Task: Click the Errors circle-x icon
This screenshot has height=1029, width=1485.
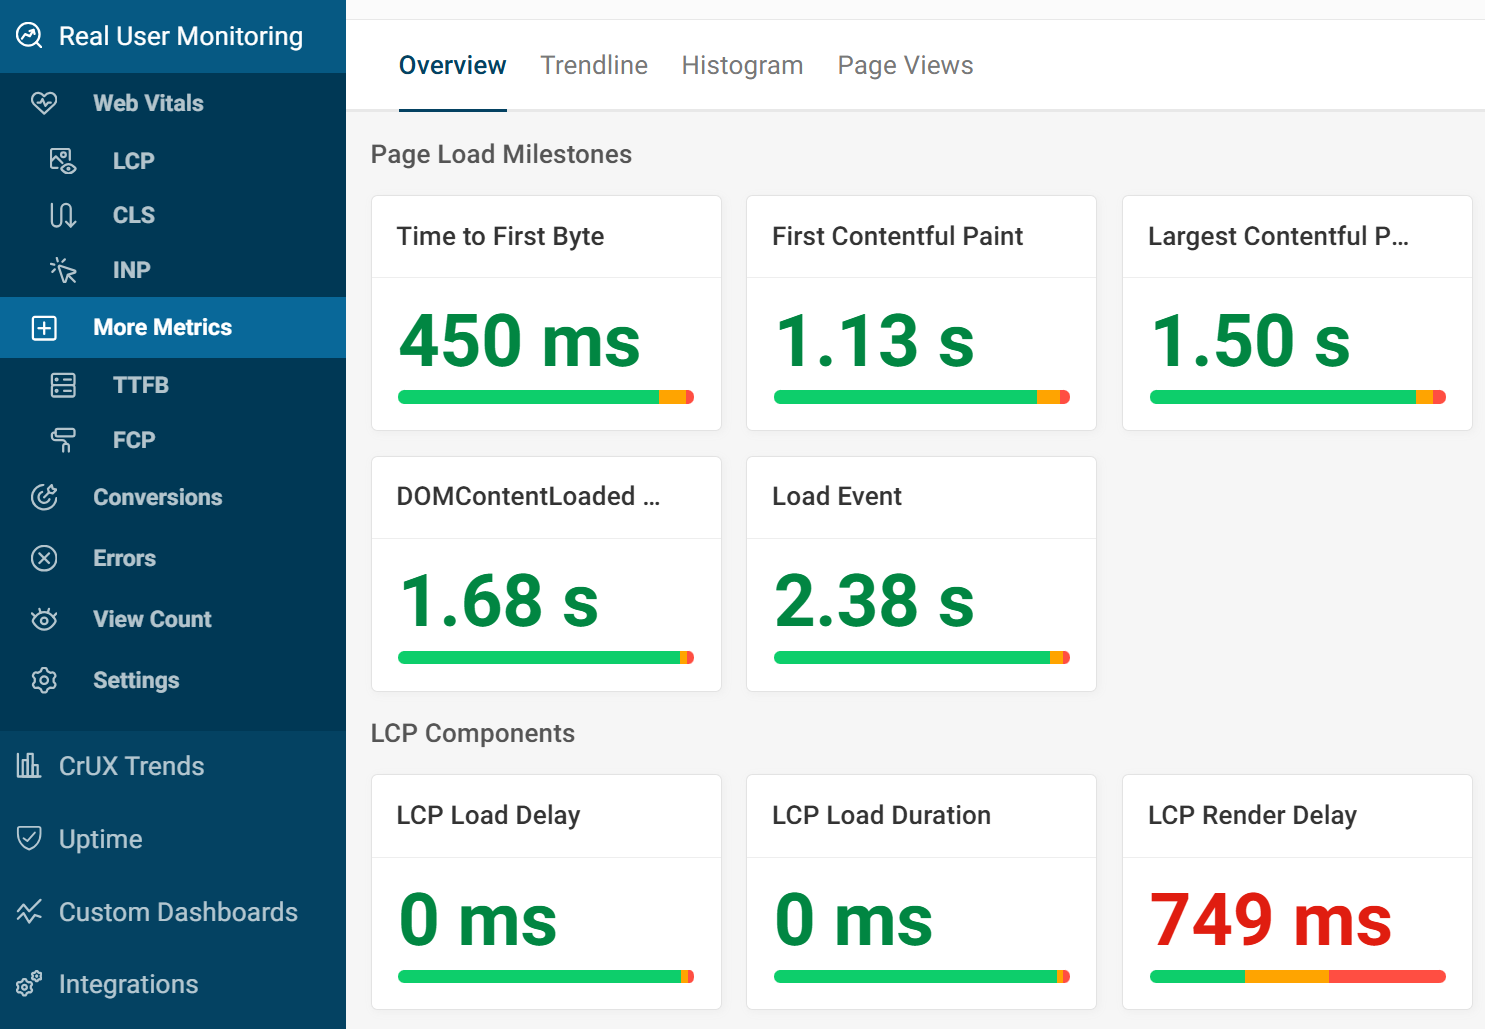Action: point(44,558)
